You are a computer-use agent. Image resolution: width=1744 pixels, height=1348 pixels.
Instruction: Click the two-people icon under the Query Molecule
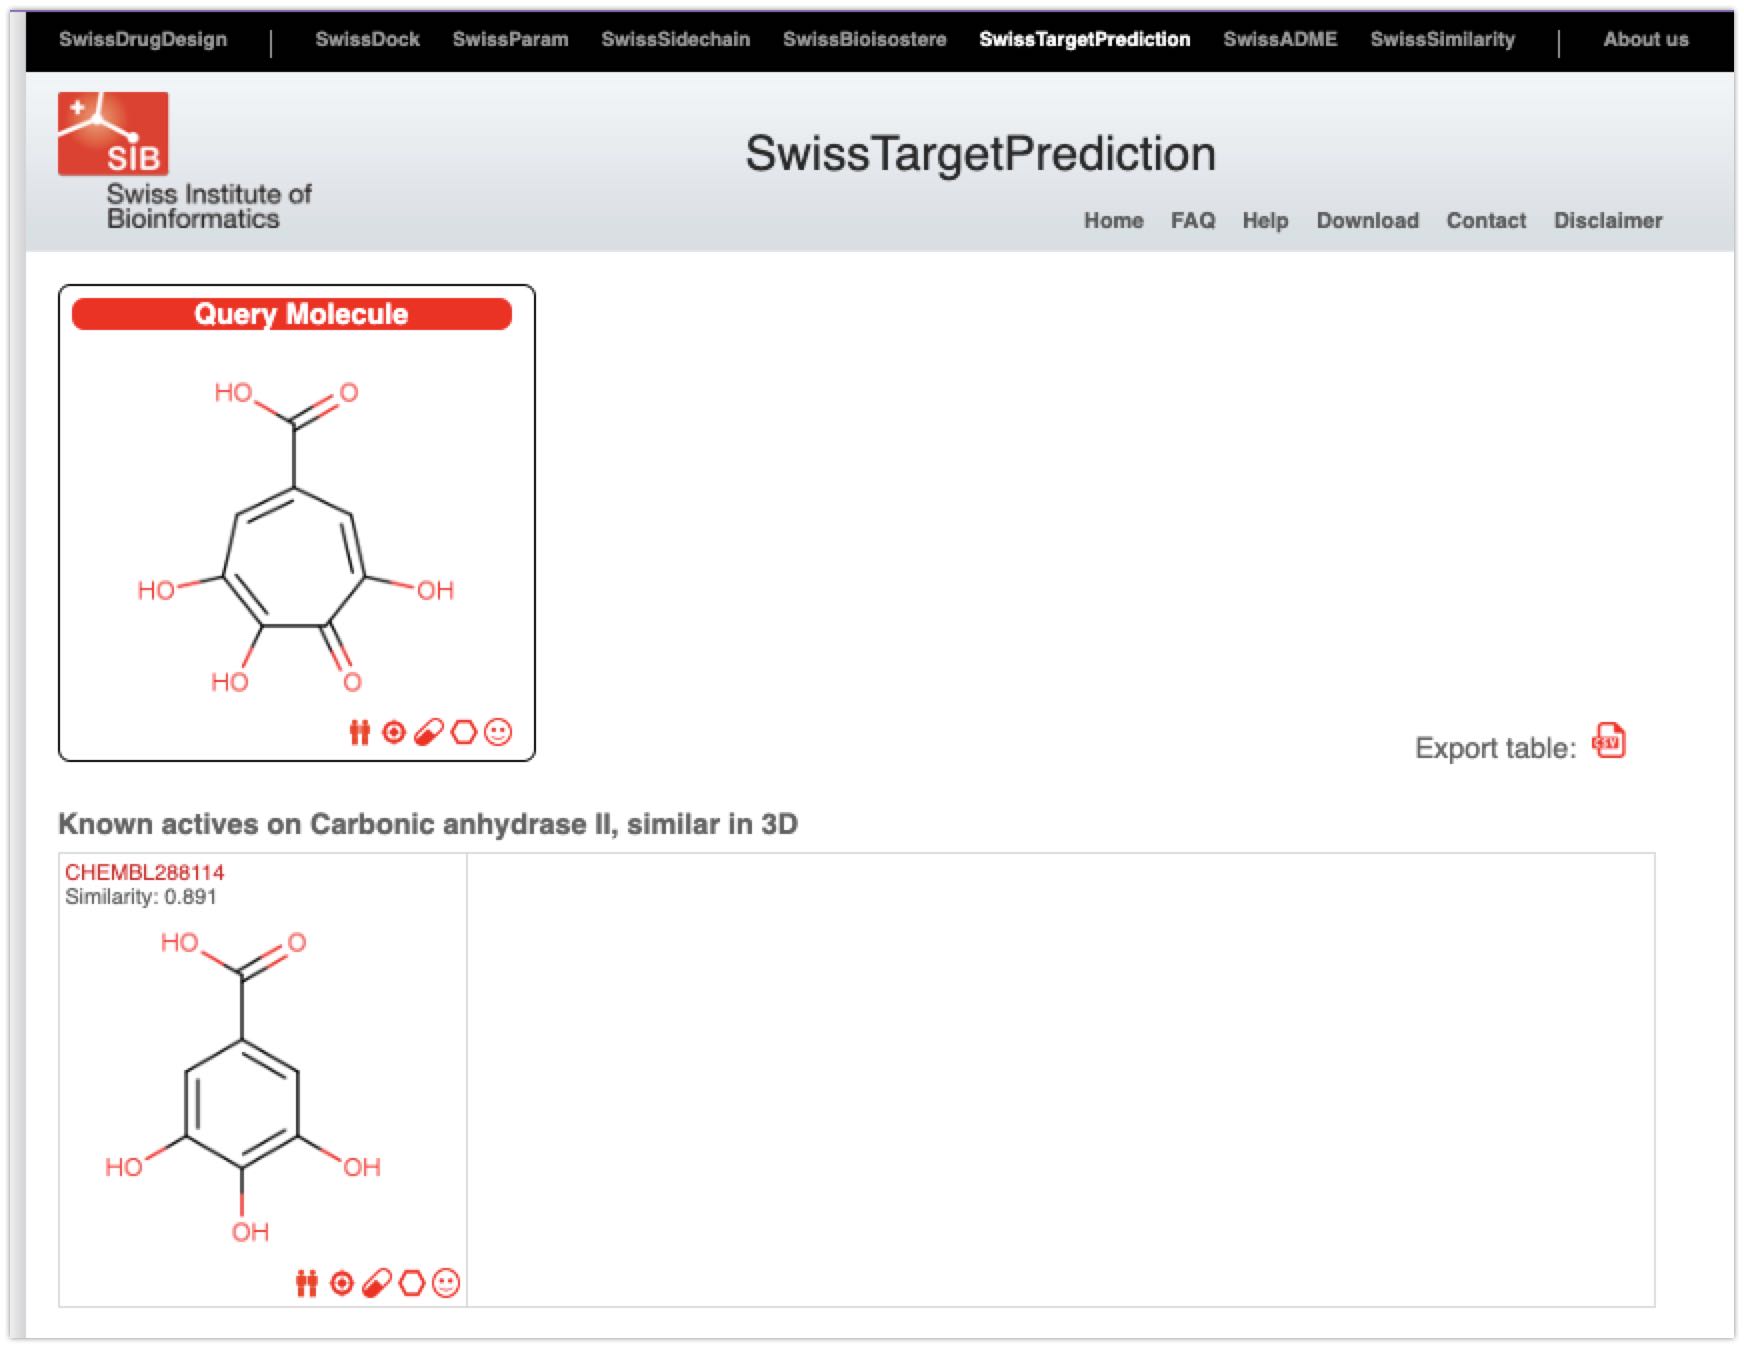point(359,733)
